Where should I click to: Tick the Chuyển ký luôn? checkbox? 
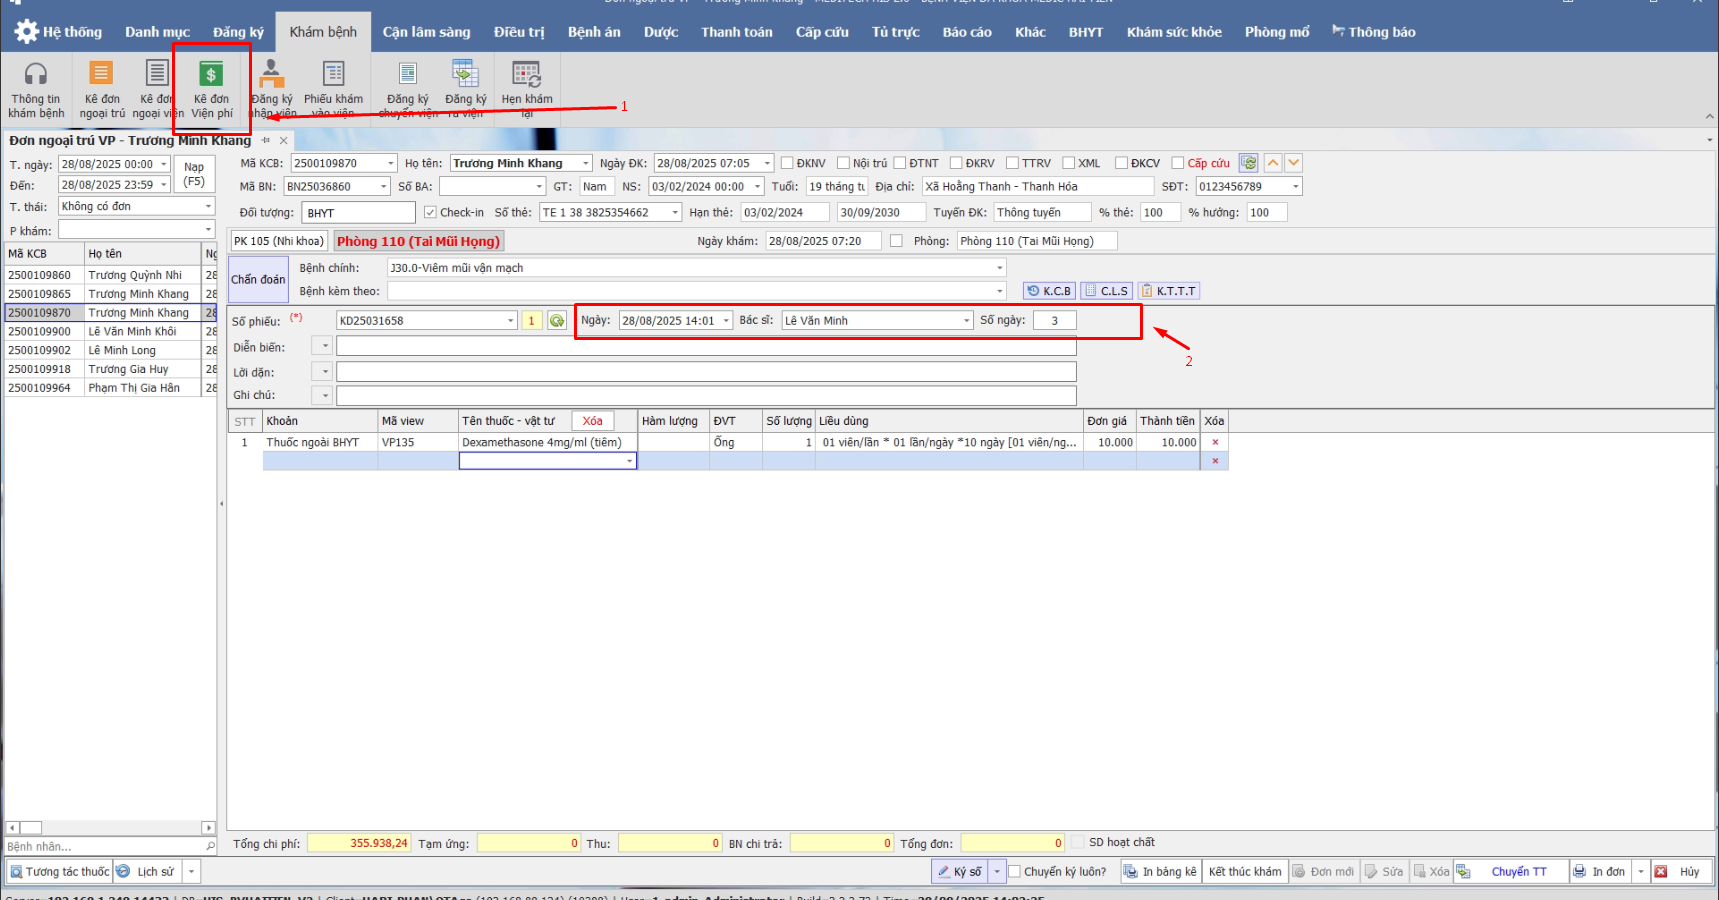click(1014, 872)
